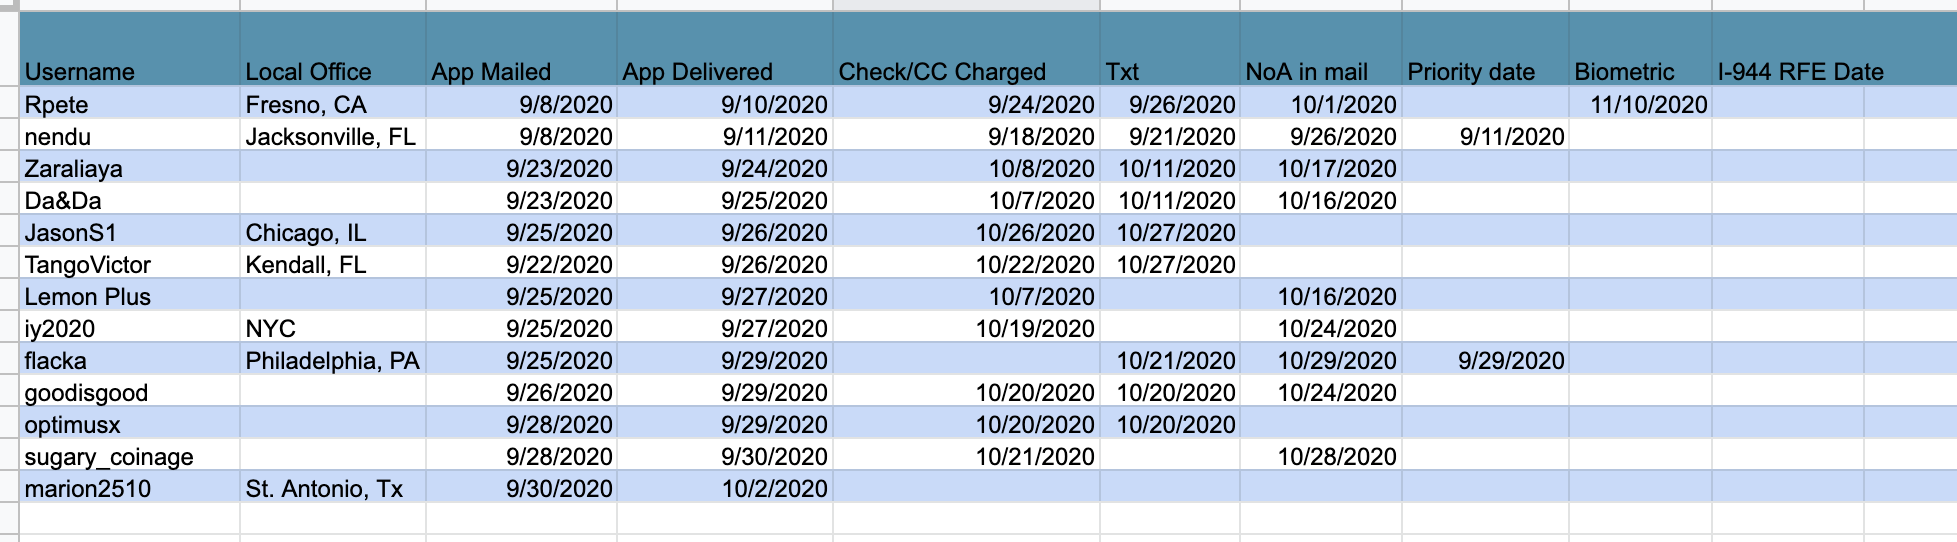Click iy2020's NYC office cell
The image size is (1957, 542).
click(x=333, y=328)
